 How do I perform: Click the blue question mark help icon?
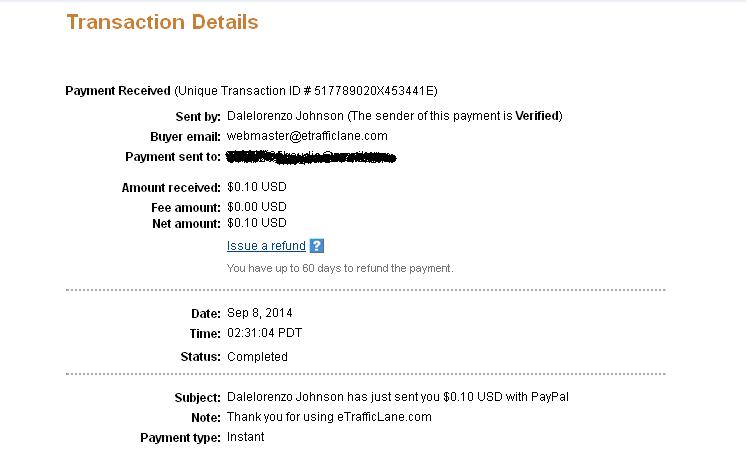[x=317, y=246]
